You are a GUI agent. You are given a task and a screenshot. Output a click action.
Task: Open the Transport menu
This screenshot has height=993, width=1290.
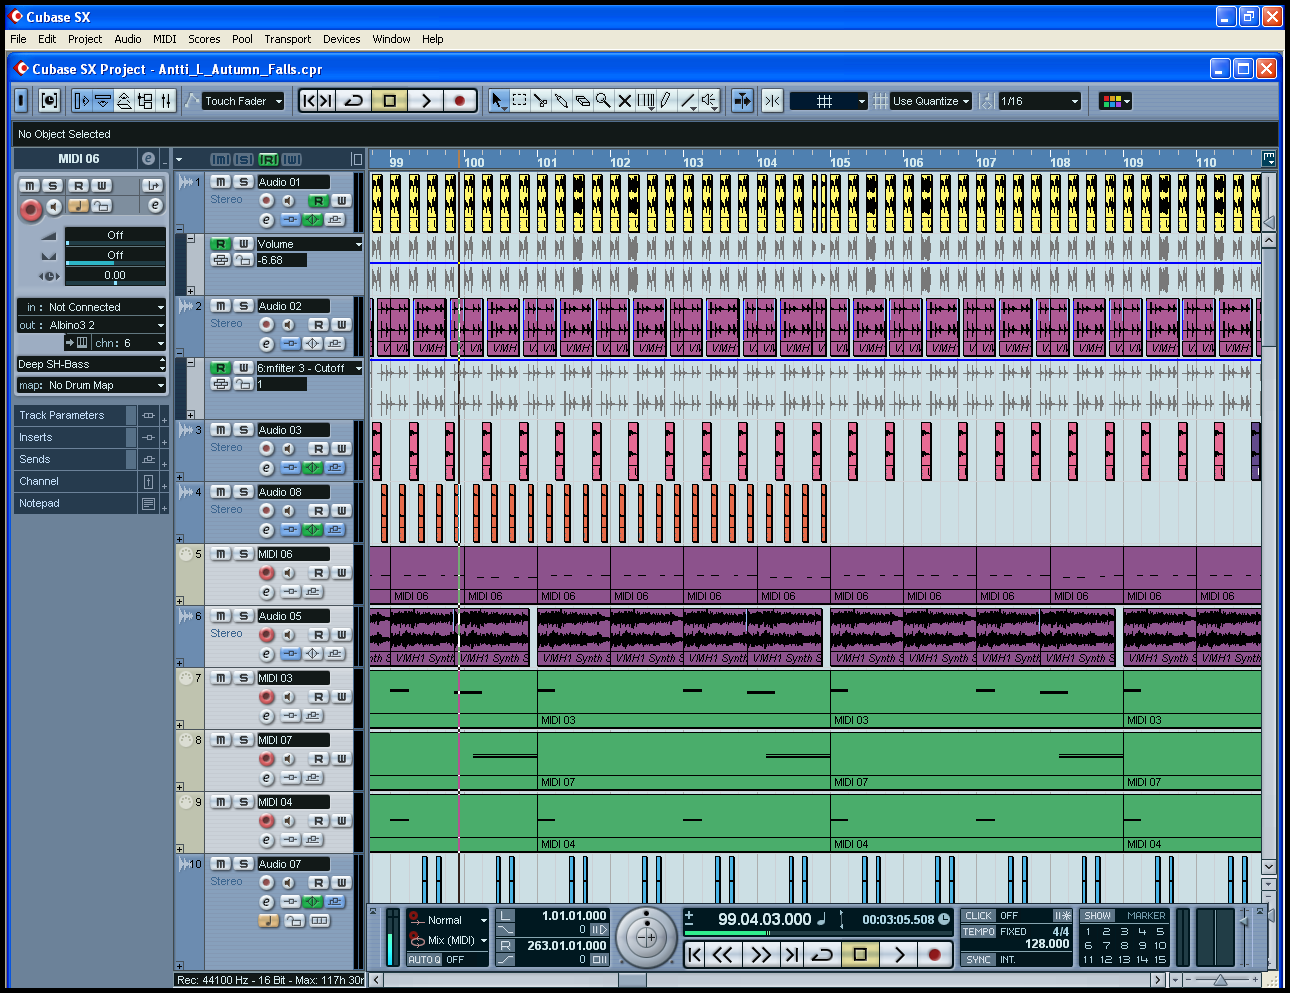pos(288,39)
